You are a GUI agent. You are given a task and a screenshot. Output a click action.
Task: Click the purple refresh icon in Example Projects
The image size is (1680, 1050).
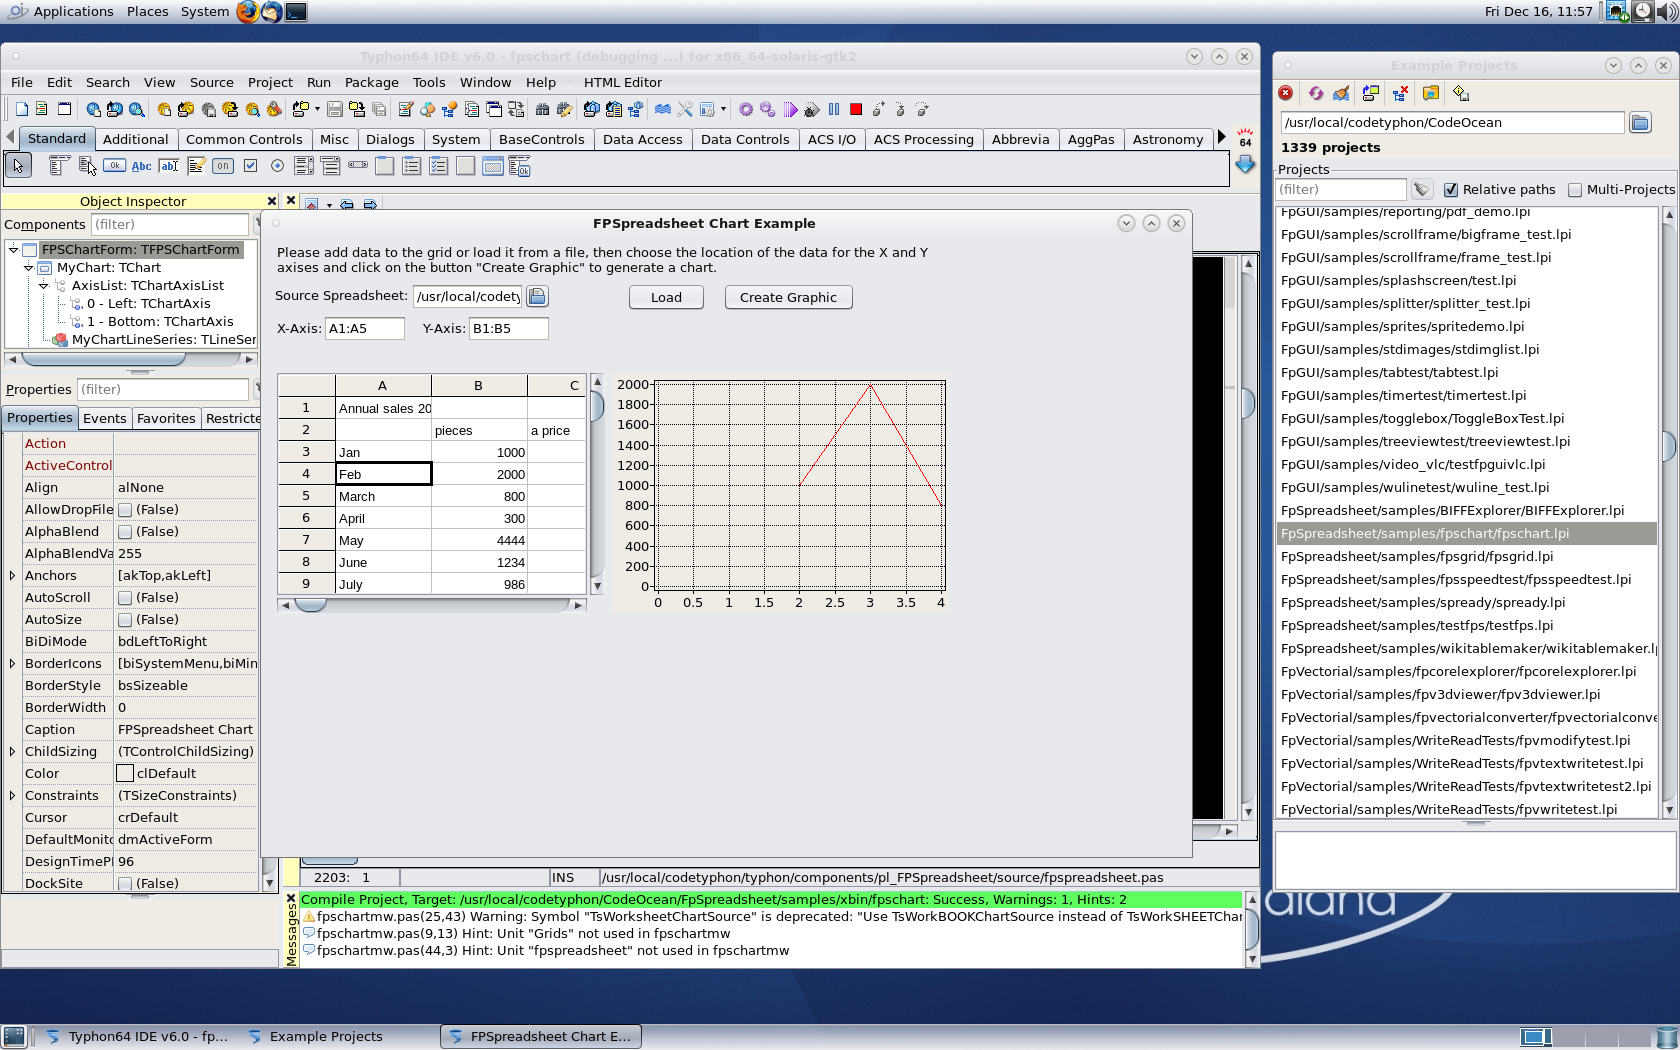tap(1316, 93)
